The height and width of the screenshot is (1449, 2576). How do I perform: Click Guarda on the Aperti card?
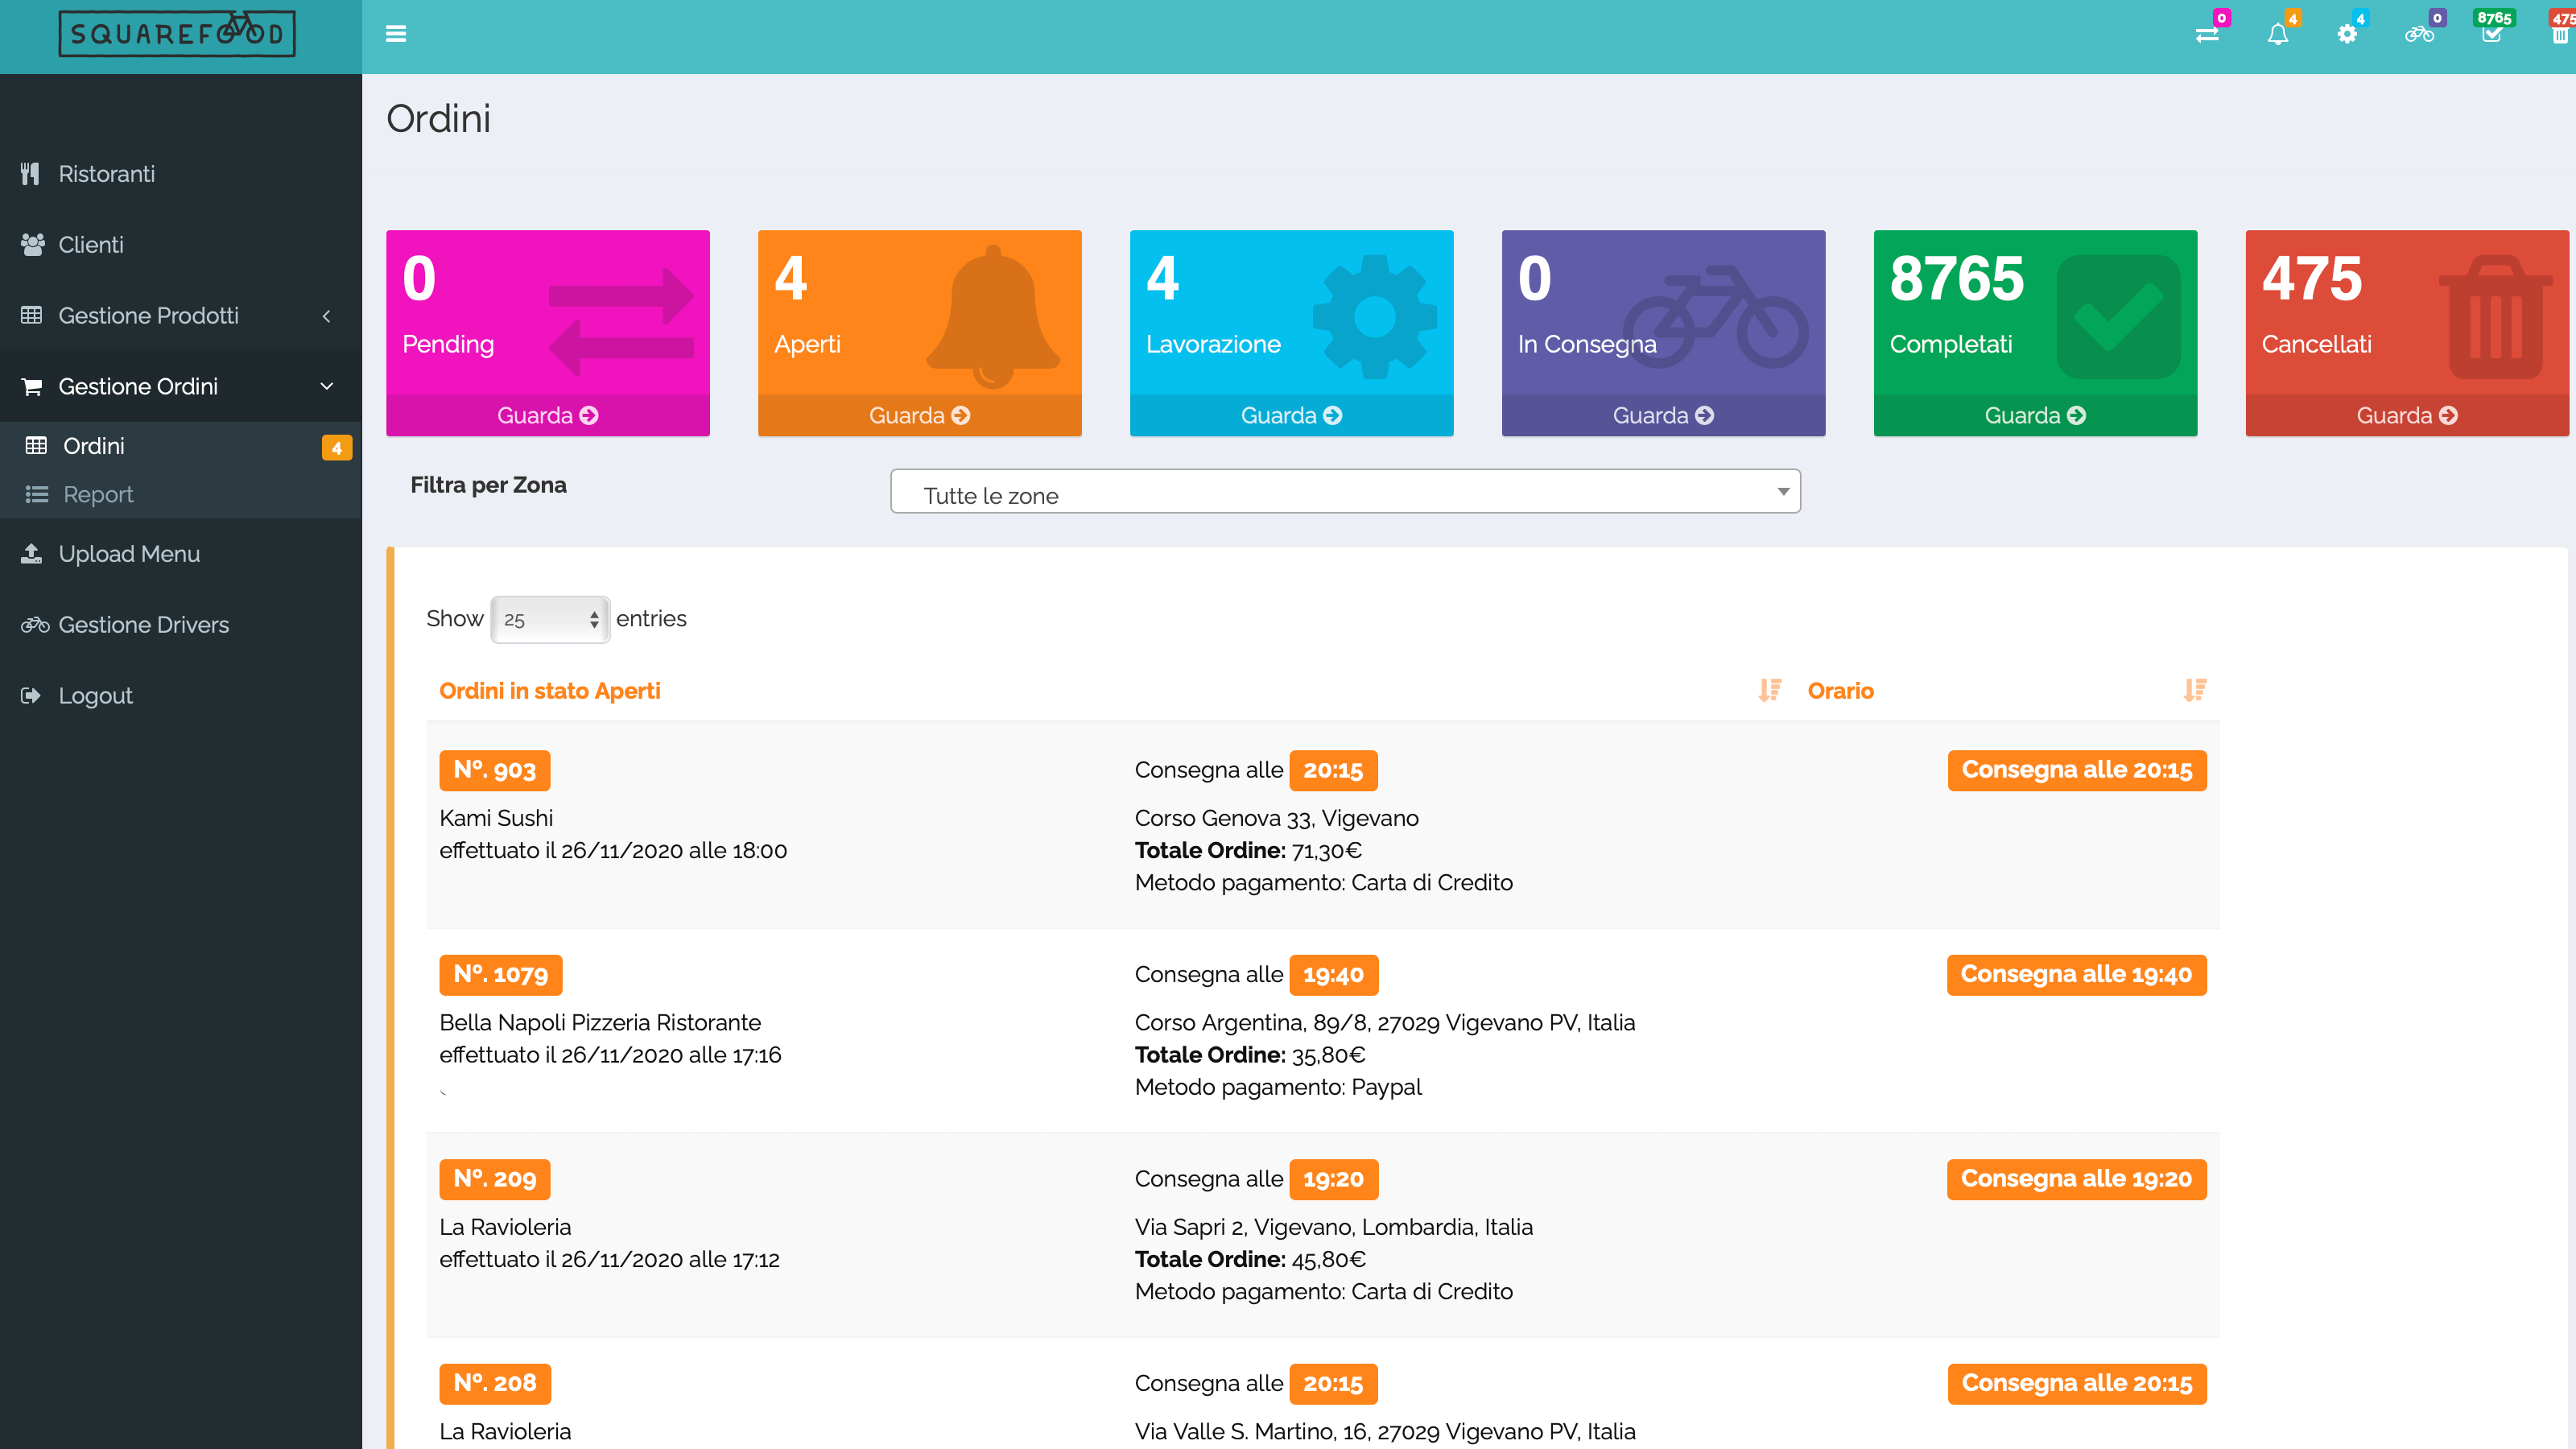(919, 416)
